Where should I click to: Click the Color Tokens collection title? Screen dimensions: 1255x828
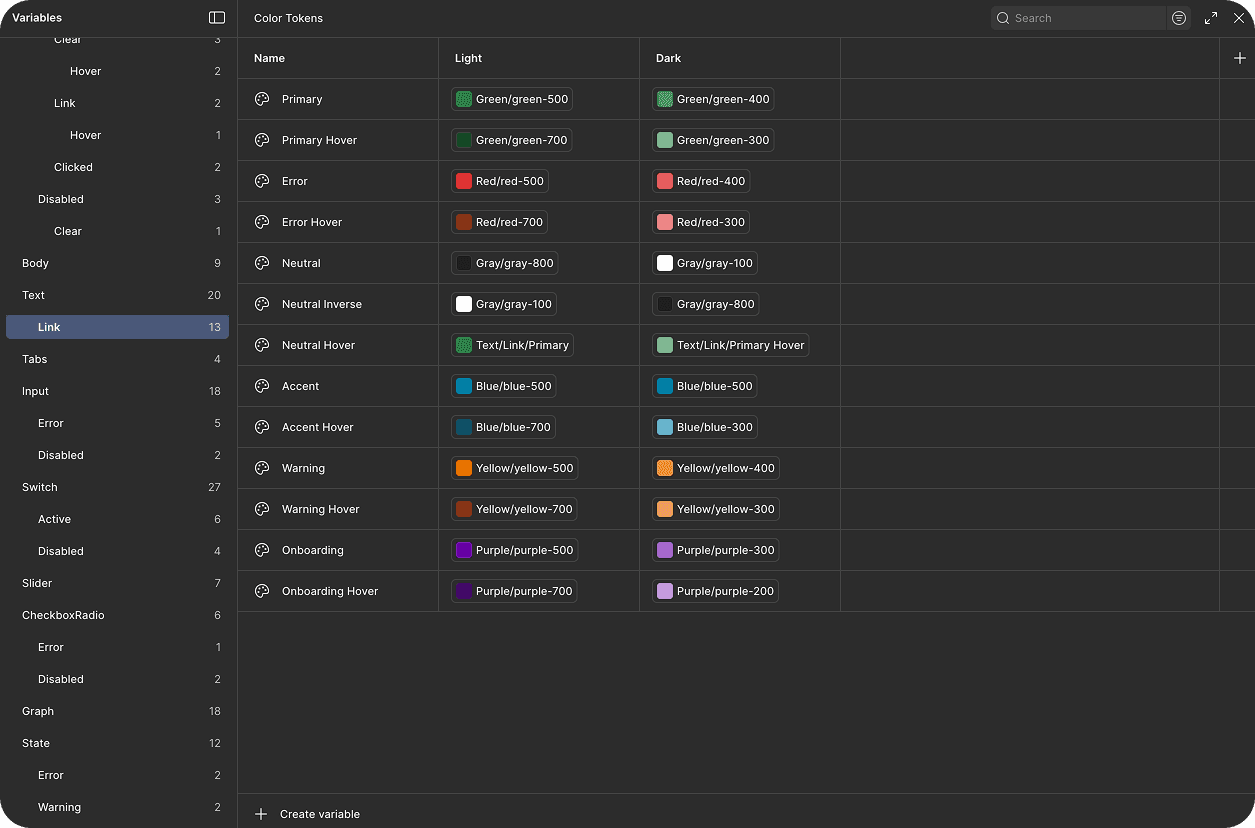pos(288,18)
